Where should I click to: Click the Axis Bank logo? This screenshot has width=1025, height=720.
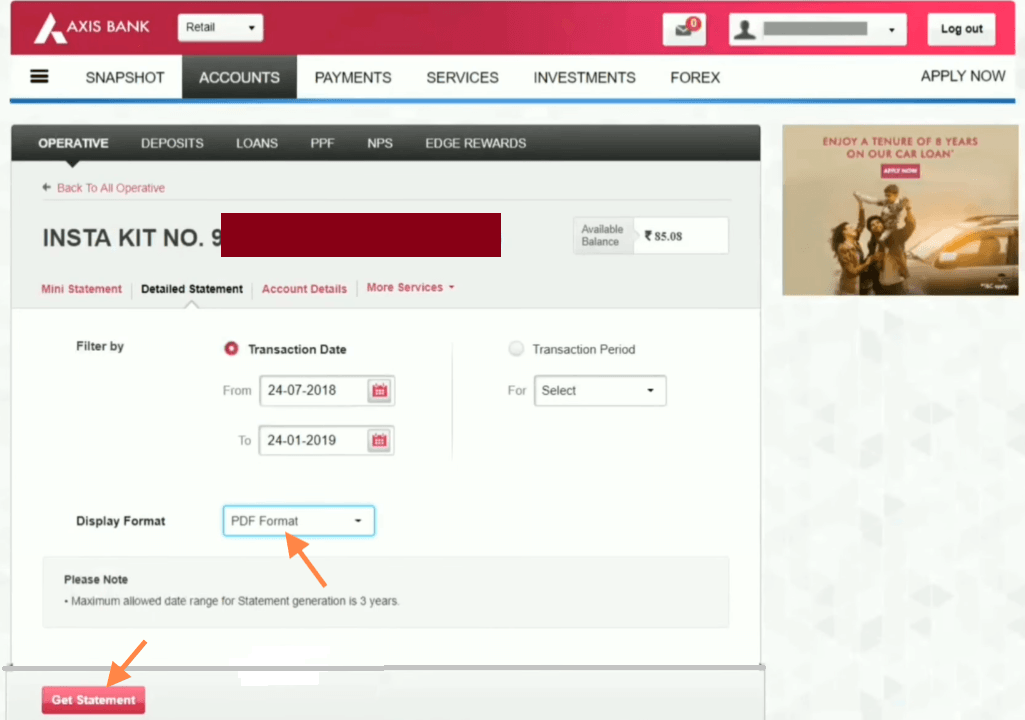point(92,28)
